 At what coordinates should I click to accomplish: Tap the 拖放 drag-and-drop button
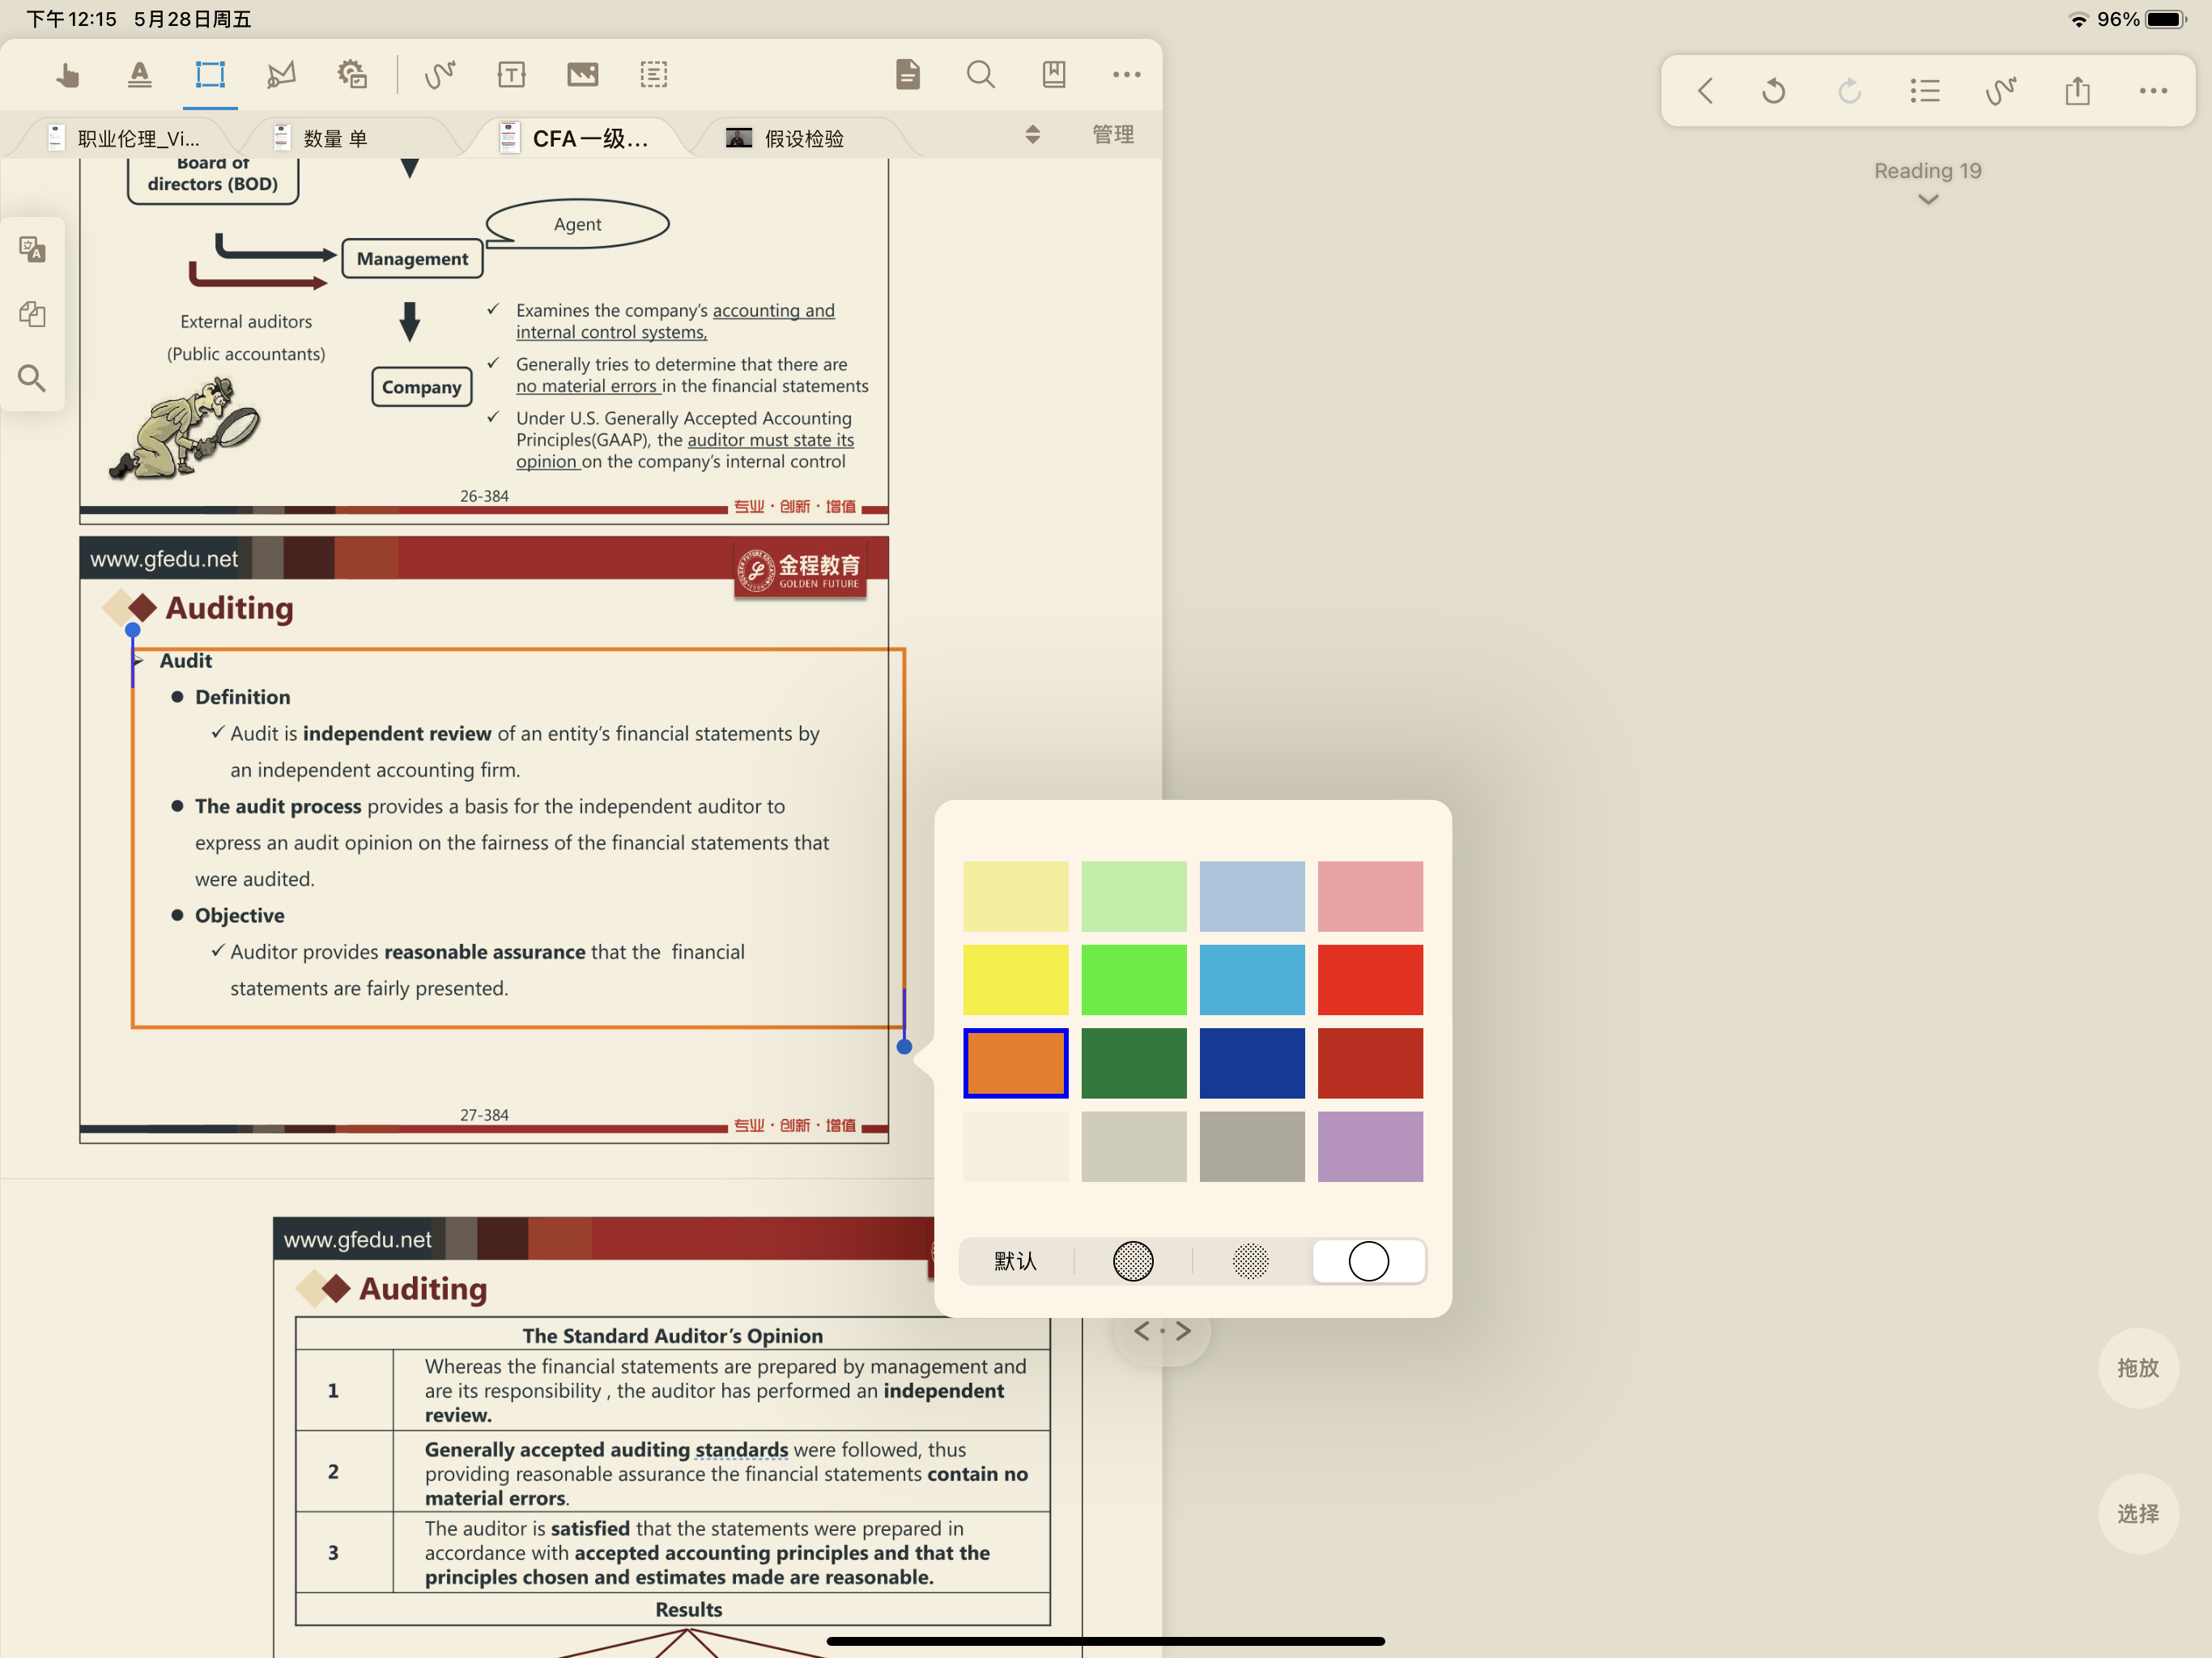(x=2138, y=1368)
